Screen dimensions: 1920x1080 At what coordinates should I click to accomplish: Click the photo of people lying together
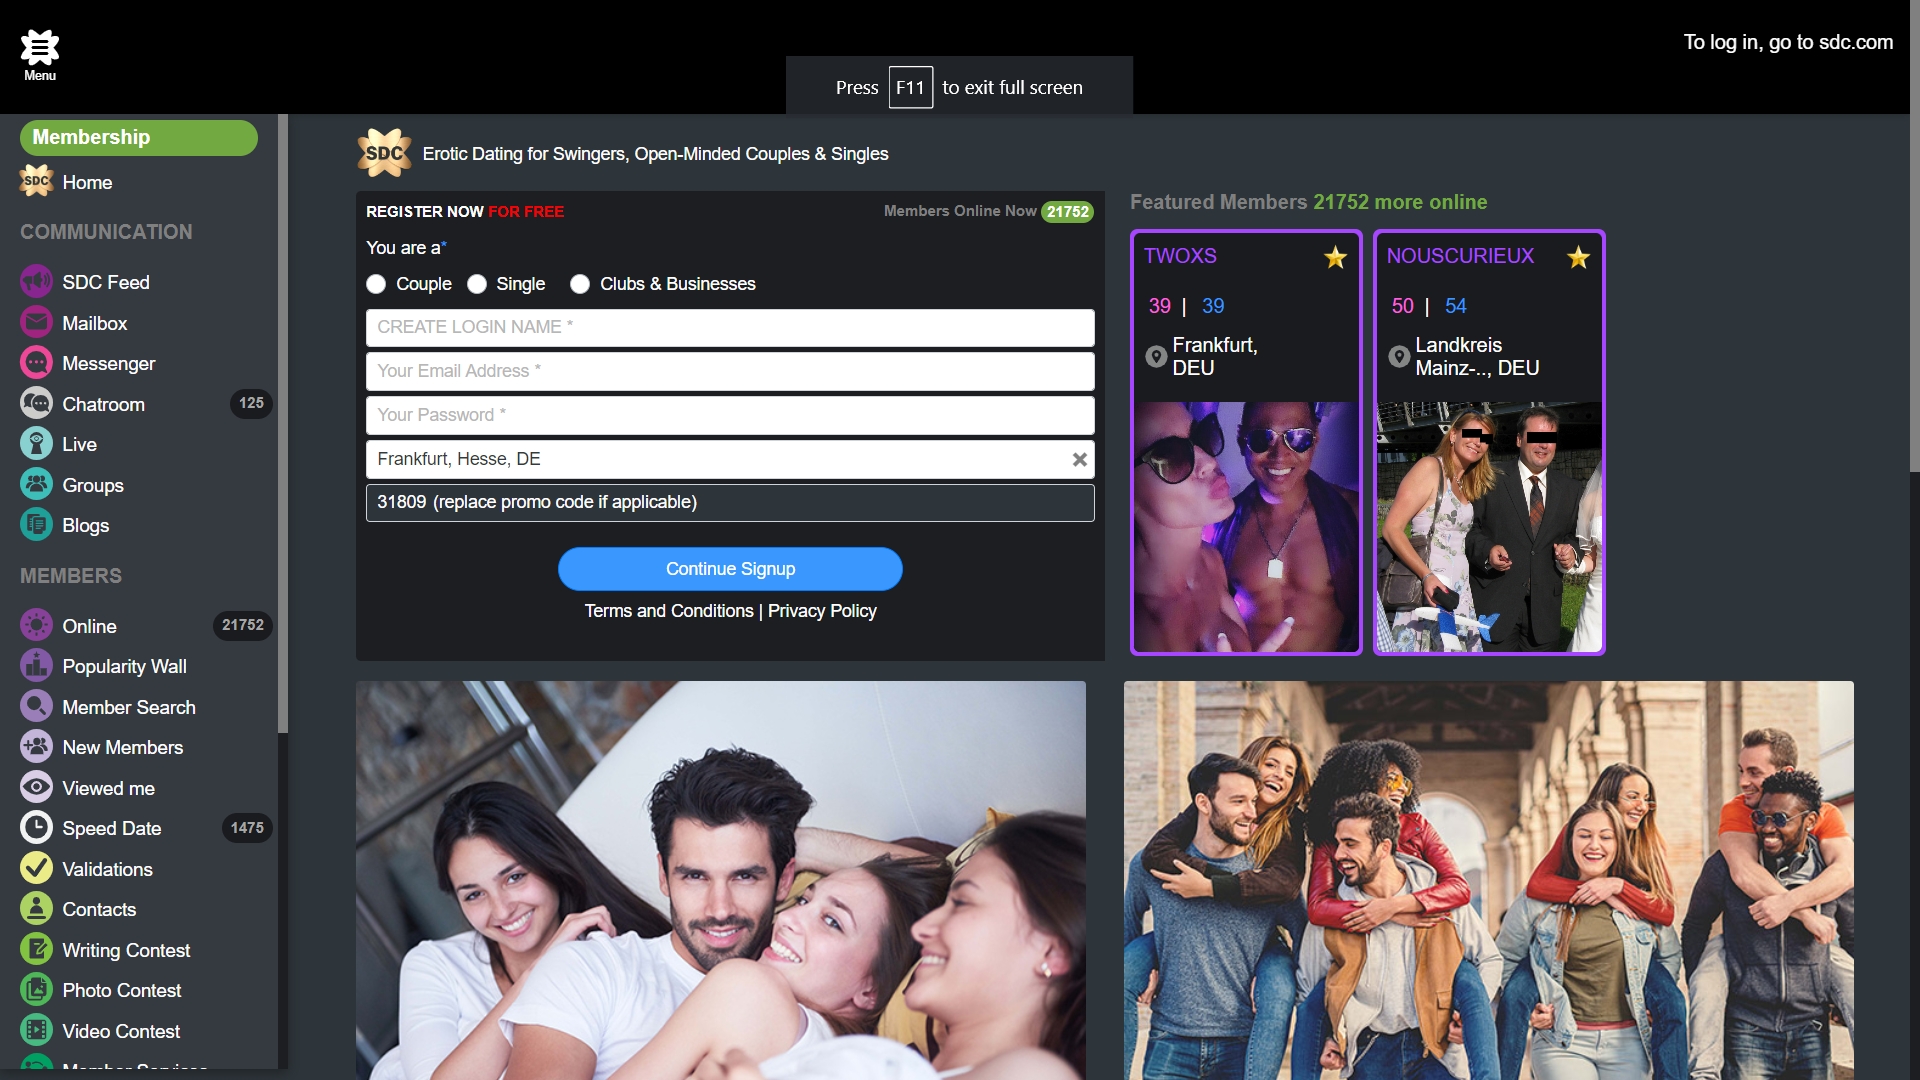click(x=721, y=880)
